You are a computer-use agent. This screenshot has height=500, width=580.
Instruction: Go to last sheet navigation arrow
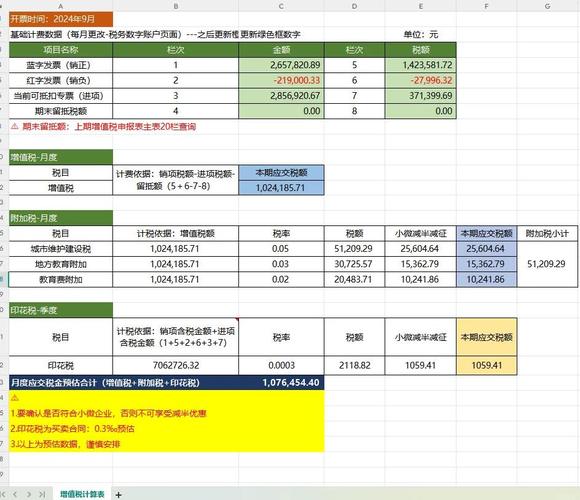tap(42, 494)
